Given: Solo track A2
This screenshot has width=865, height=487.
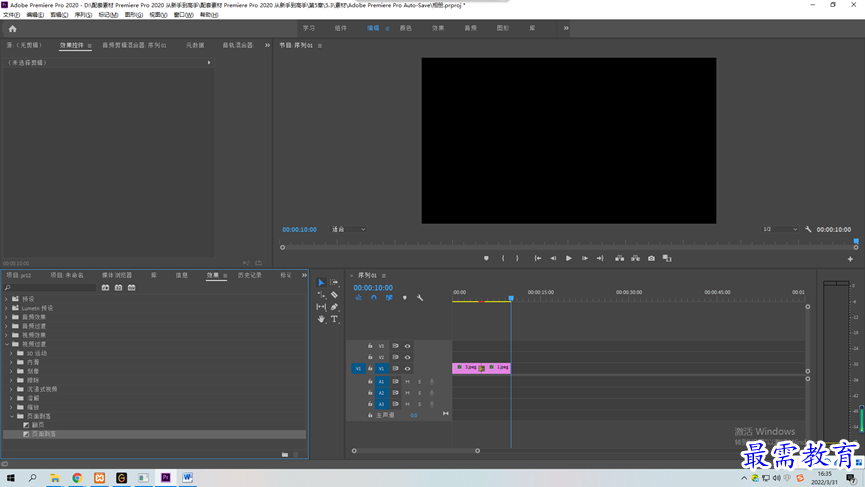Looking at the screenshot, I should tap(419, 393).
